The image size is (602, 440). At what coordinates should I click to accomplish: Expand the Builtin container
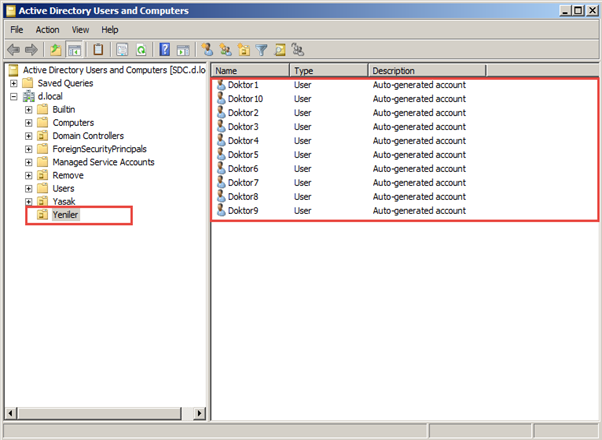click(x=28, y=110)
